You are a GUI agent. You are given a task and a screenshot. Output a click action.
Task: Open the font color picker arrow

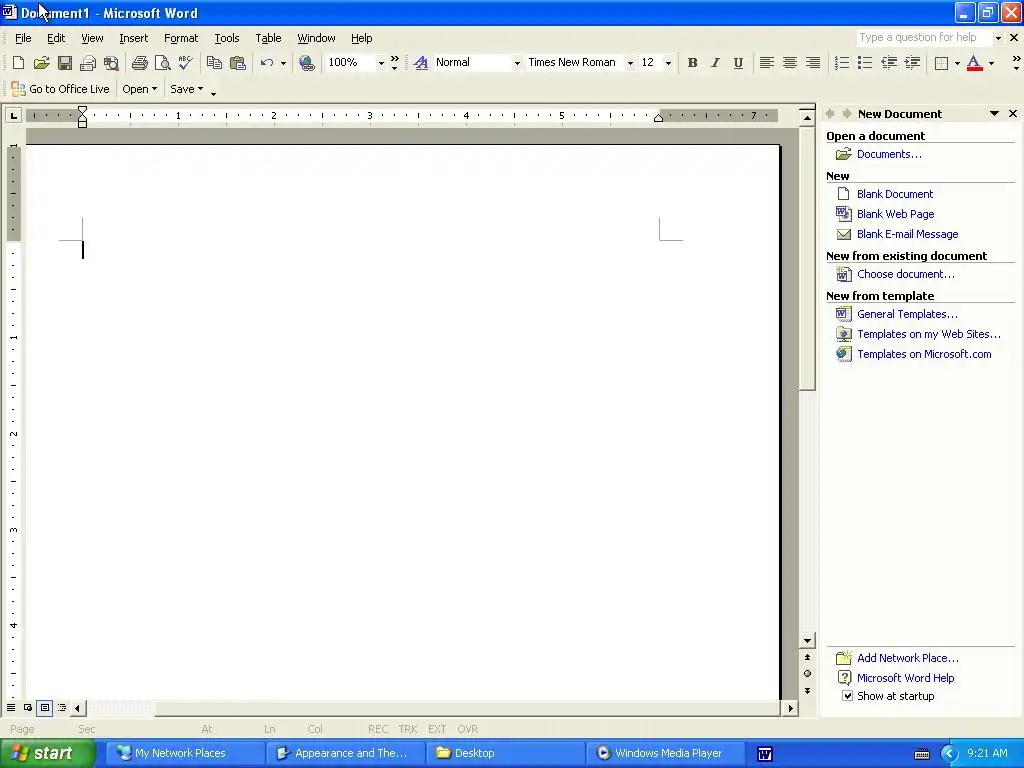[x=991, y=63]
